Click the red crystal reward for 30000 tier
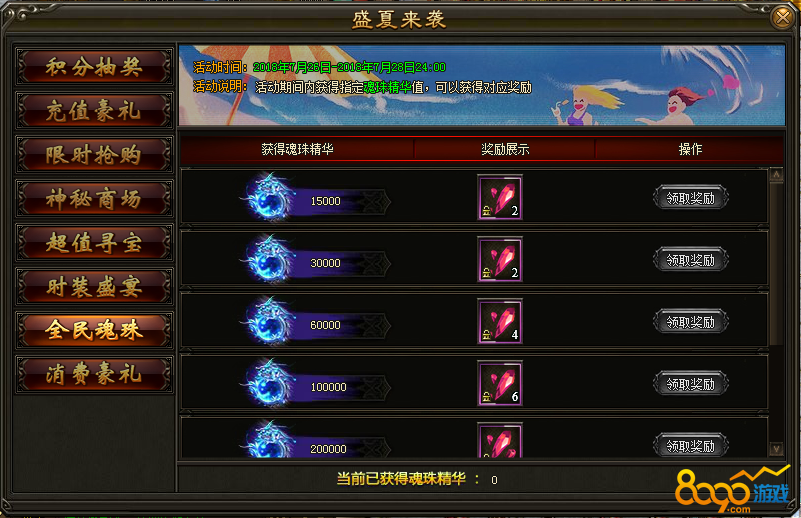The image size is (801, 518). [x=500, y=259]
